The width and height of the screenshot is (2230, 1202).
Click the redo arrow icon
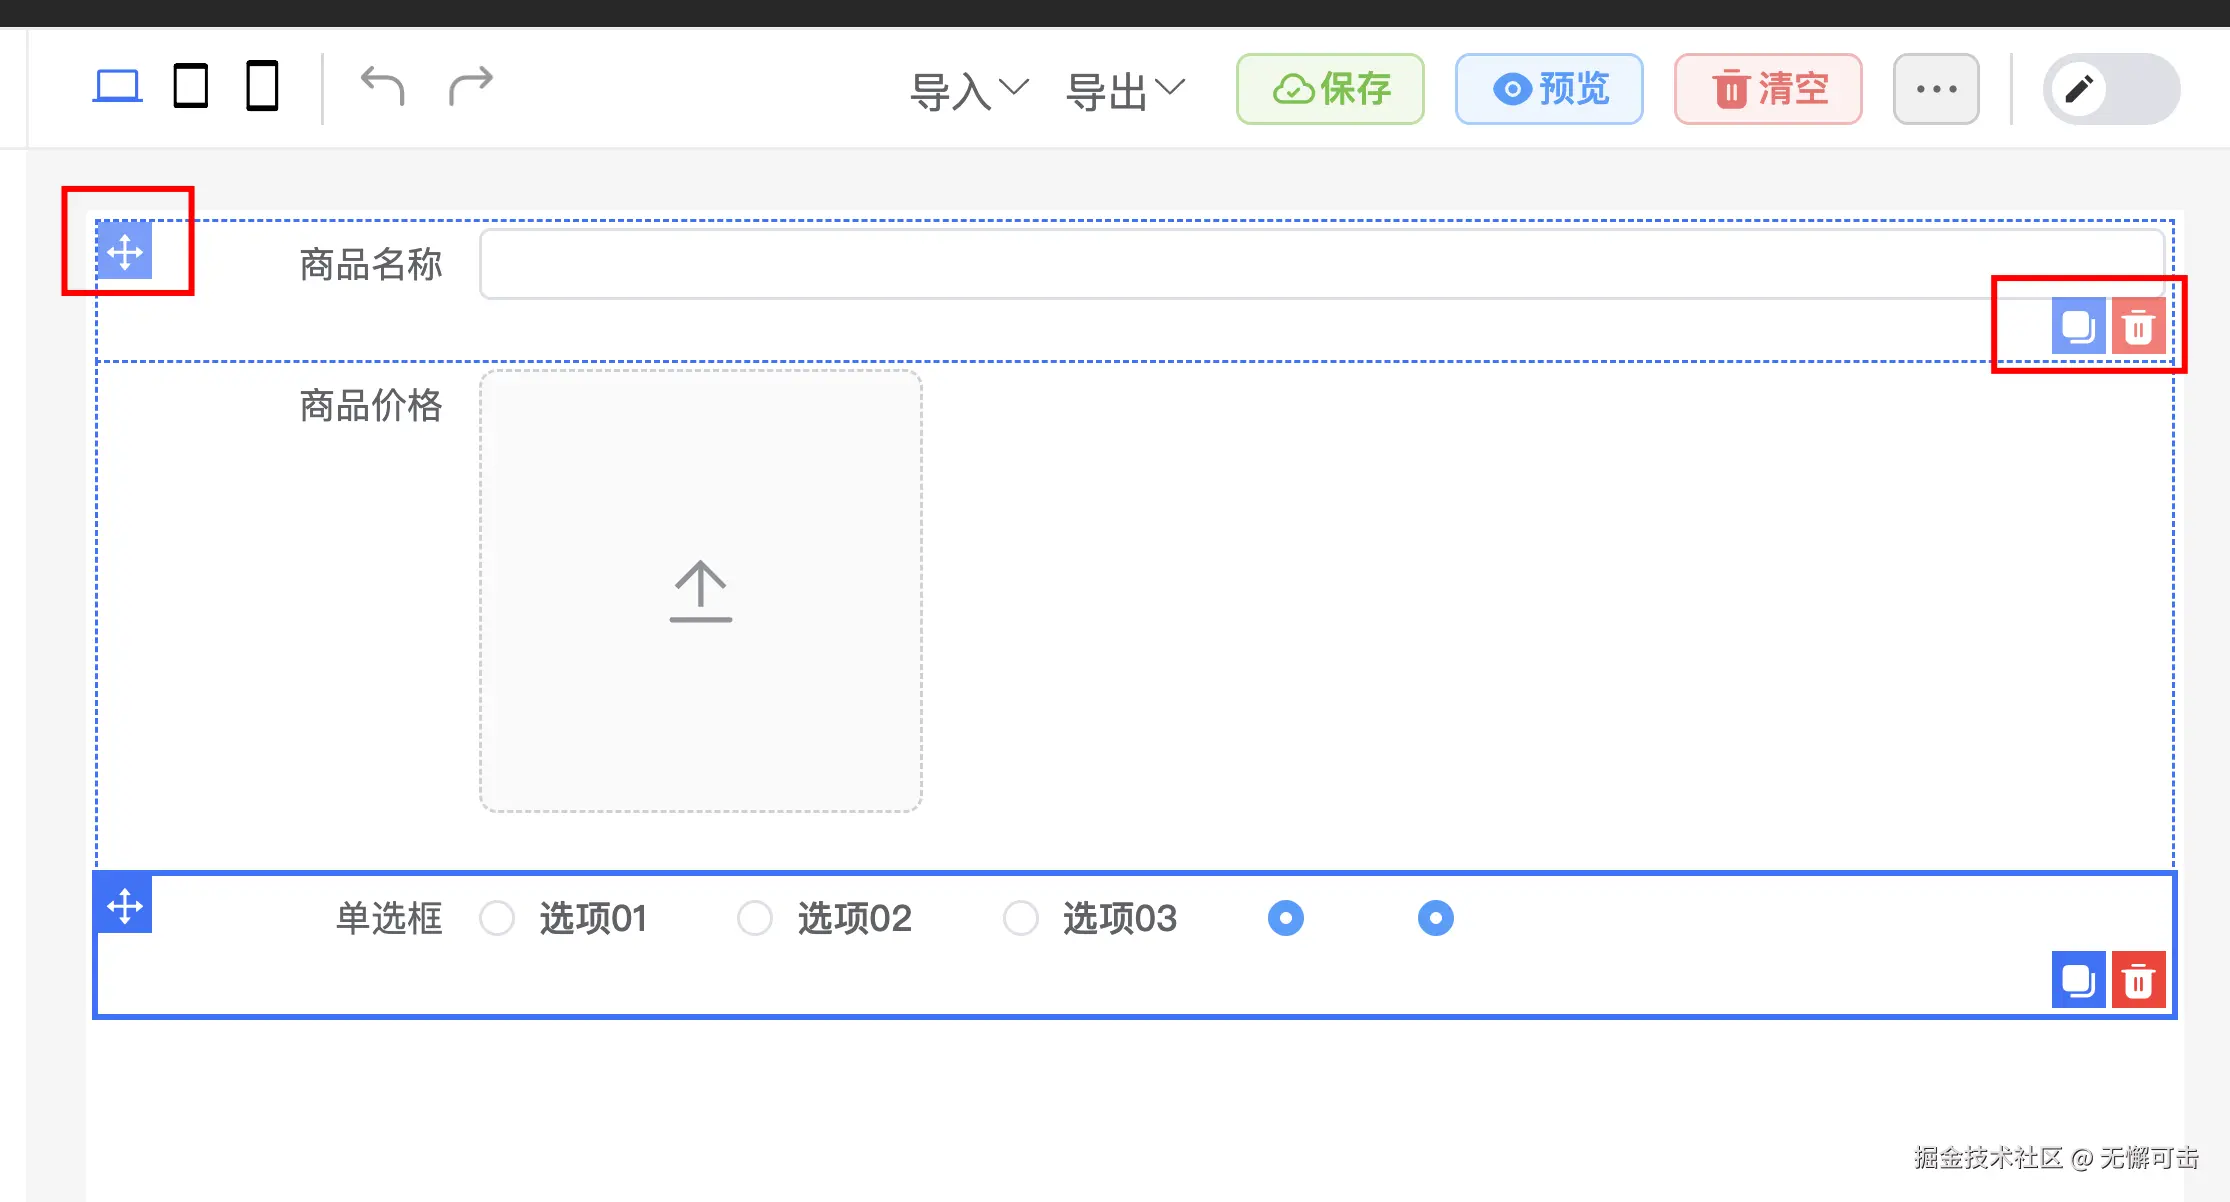[470, 87]
